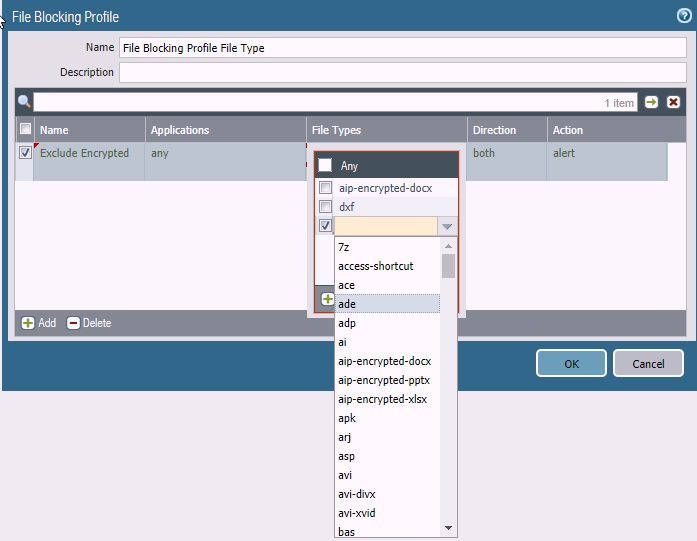697x541 pixels.
Task: Click the help question mark icon
Action: (x=684, y=16)
